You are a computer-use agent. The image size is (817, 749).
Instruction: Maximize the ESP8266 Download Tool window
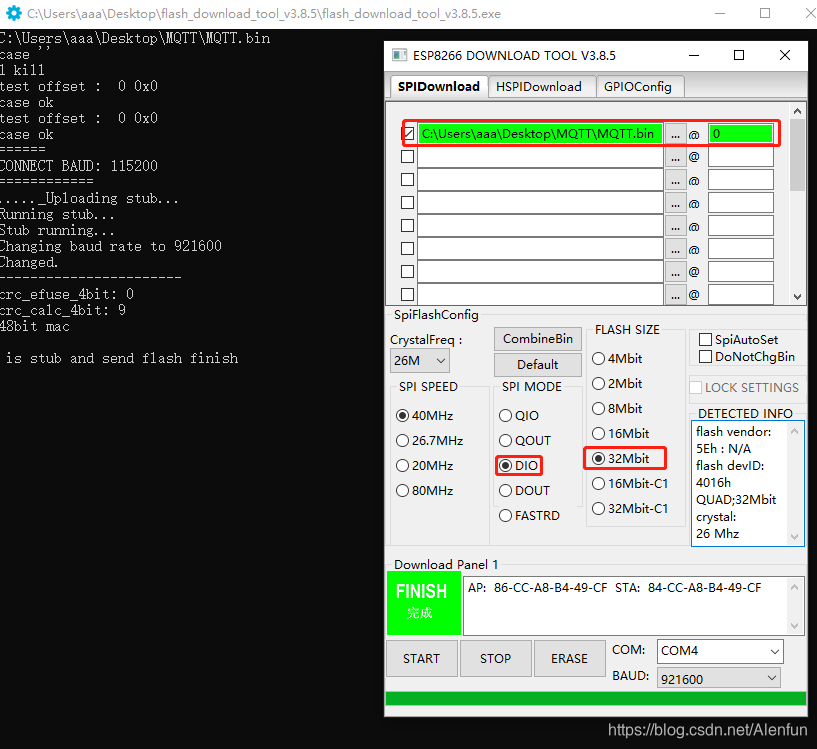(x=739, y=55)
